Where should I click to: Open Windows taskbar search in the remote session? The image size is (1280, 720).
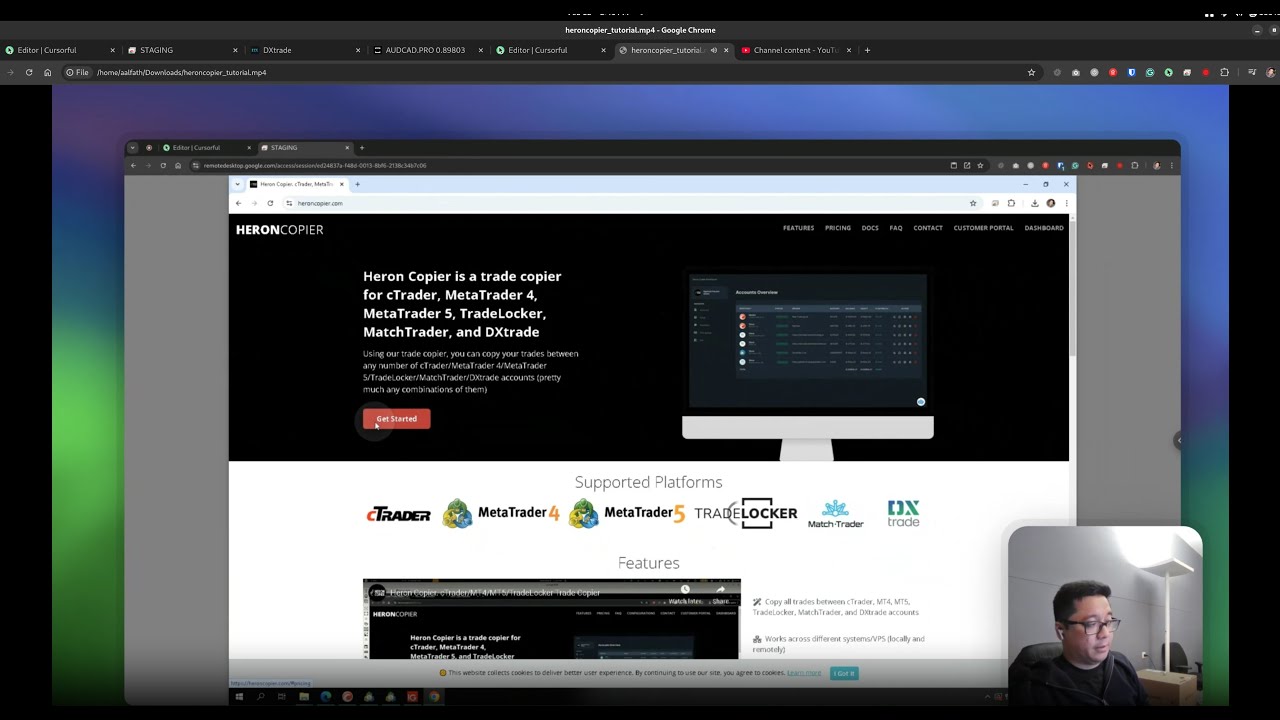260,697
